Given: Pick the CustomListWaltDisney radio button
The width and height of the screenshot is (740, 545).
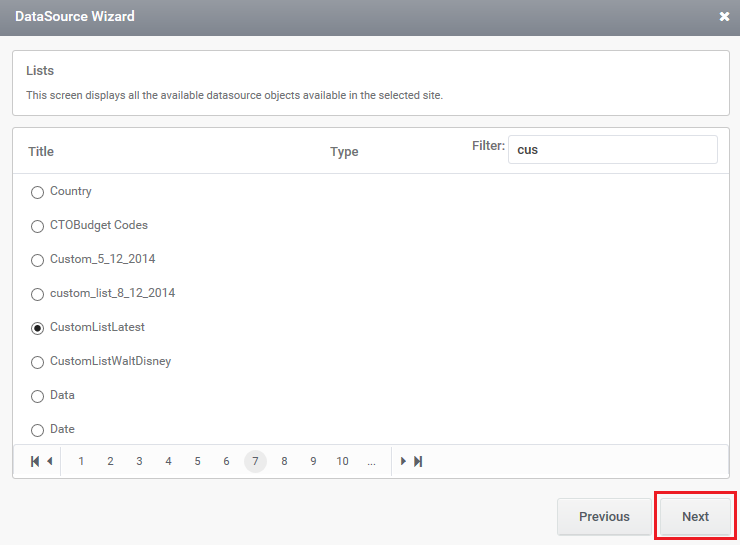Looking at the screenshot, I should coord(37,362).
